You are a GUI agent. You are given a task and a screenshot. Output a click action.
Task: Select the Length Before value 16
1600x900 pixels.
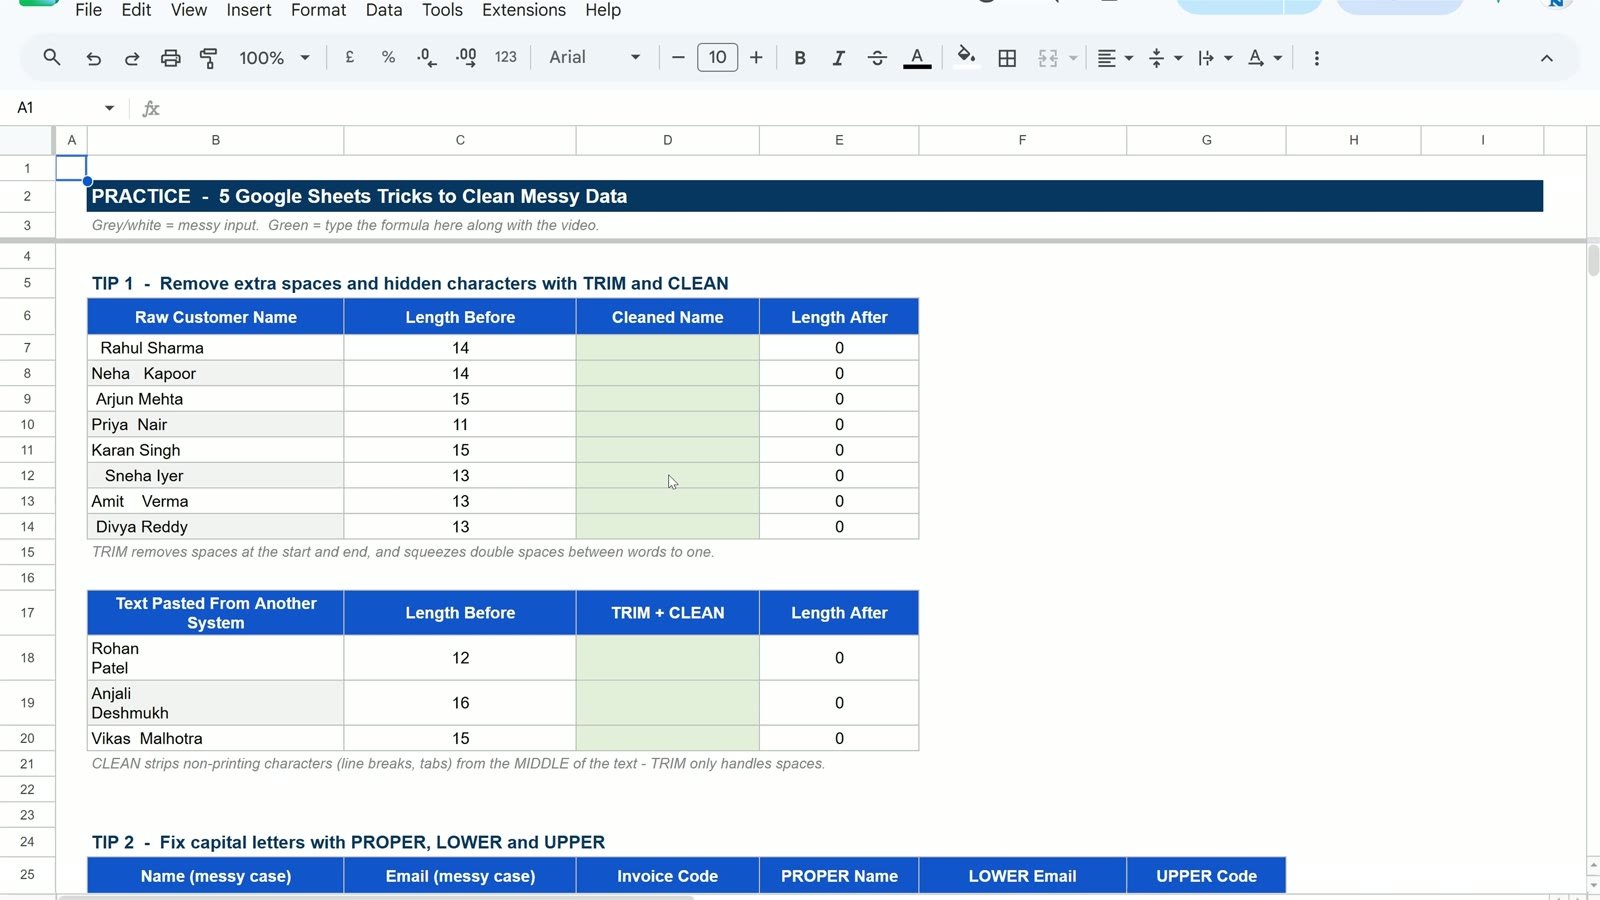point(460,703)
